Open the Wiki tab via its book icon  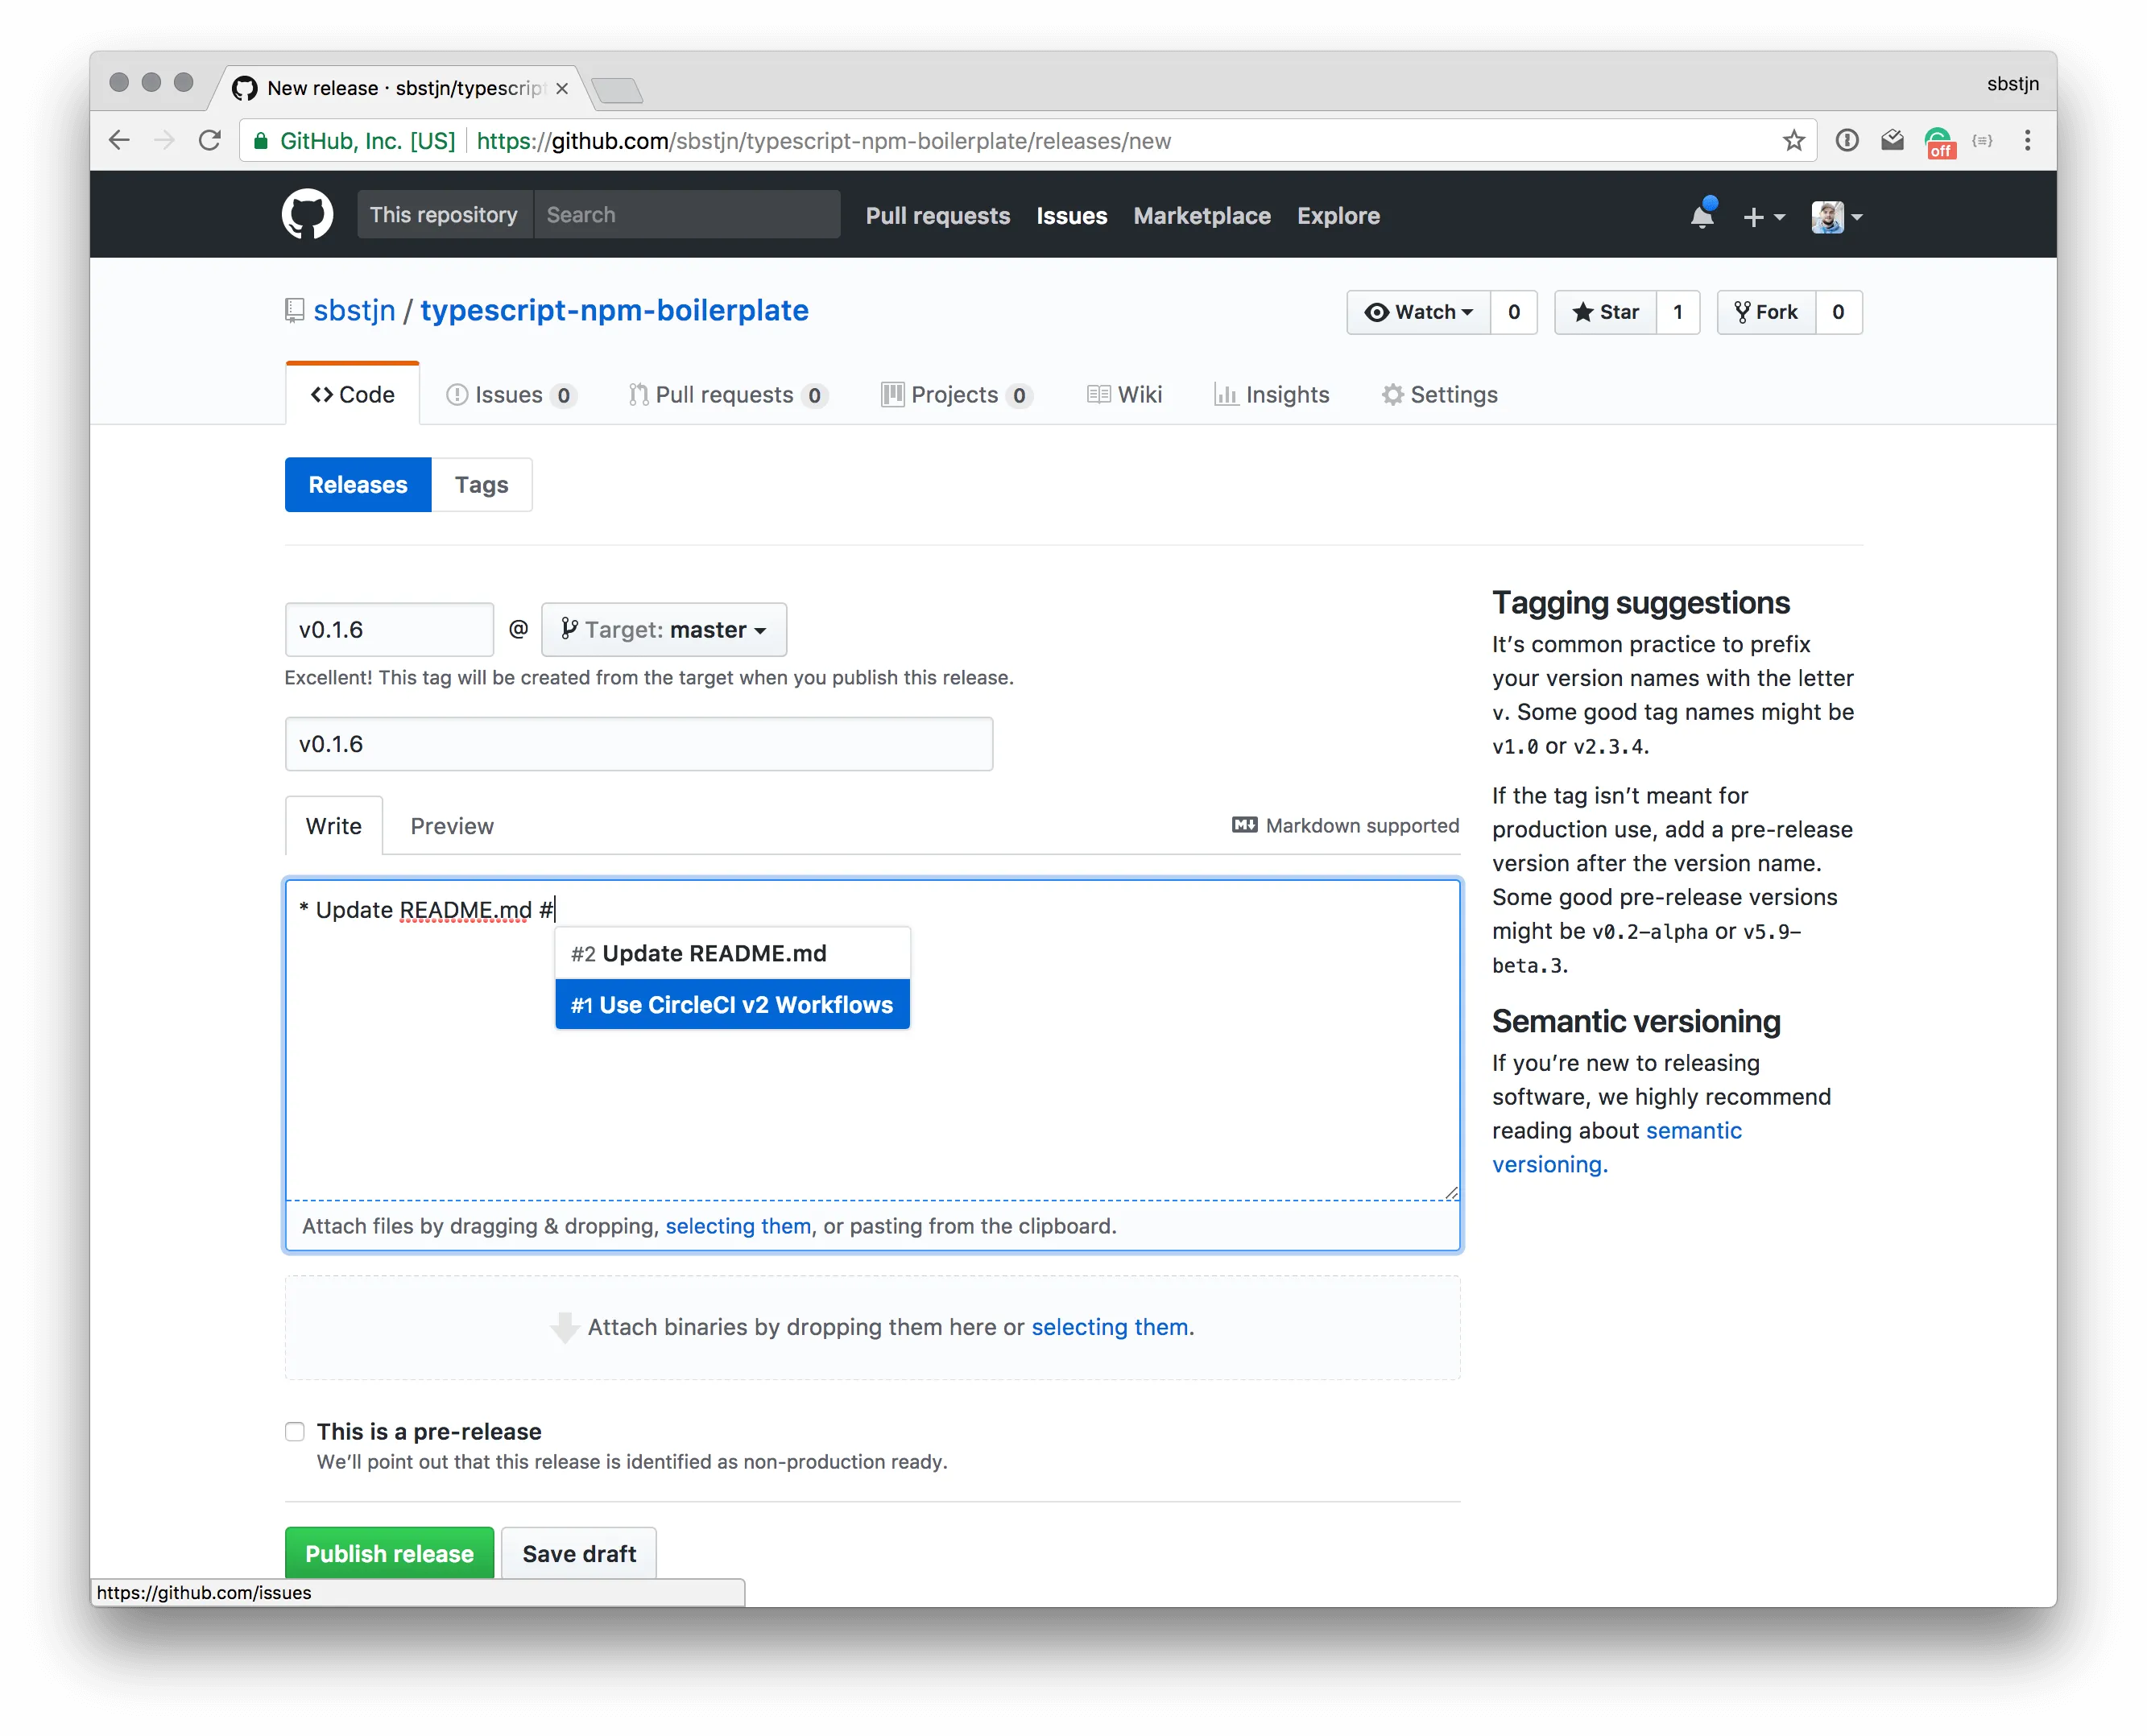coord(1099,394)
